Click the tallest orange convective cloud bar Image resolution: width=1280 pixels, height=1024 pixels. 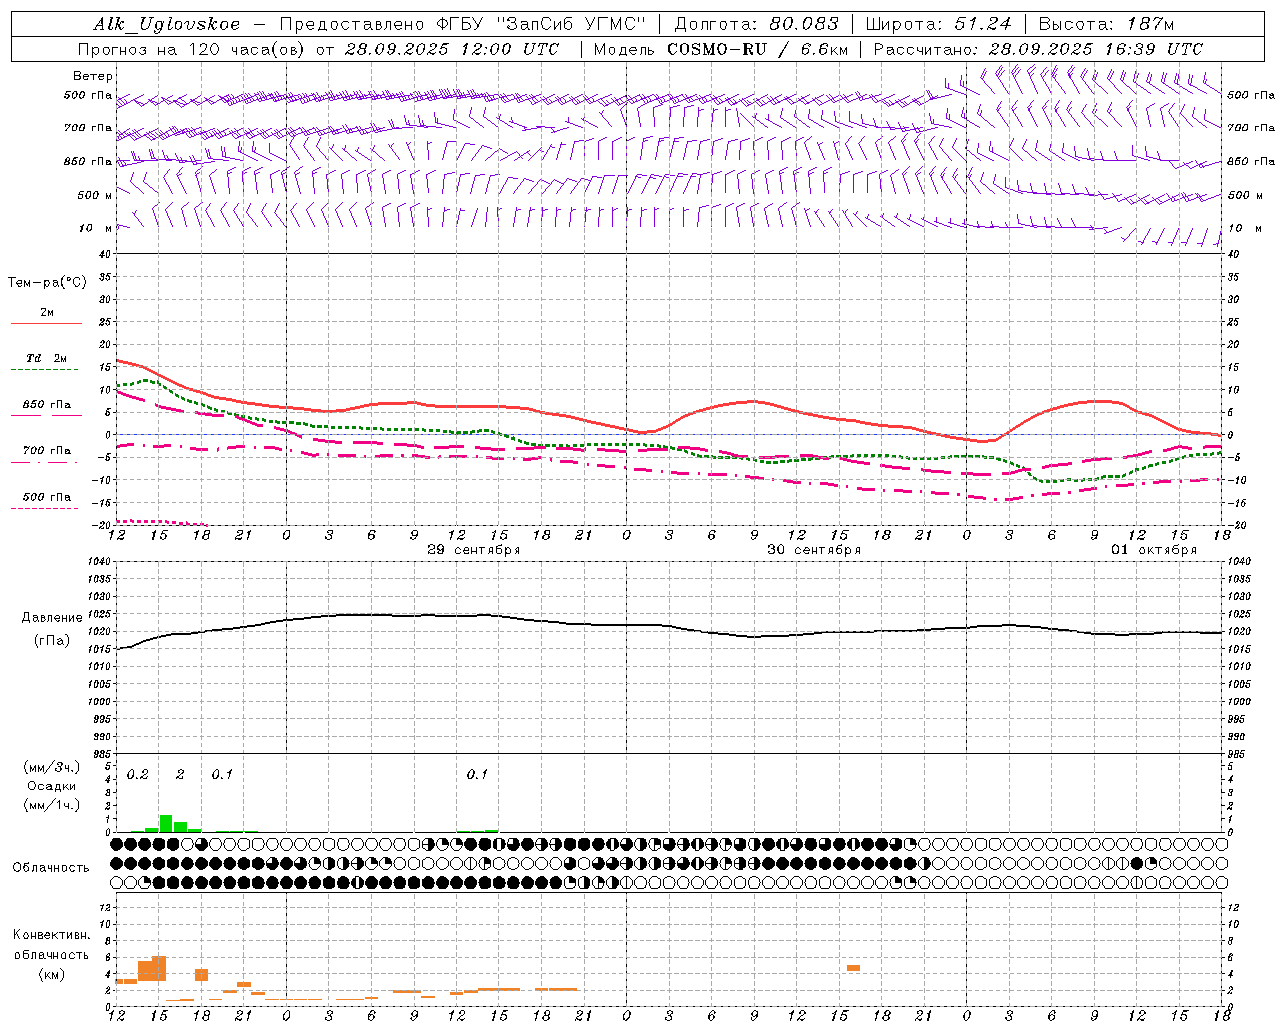click(x=159, y=968)
